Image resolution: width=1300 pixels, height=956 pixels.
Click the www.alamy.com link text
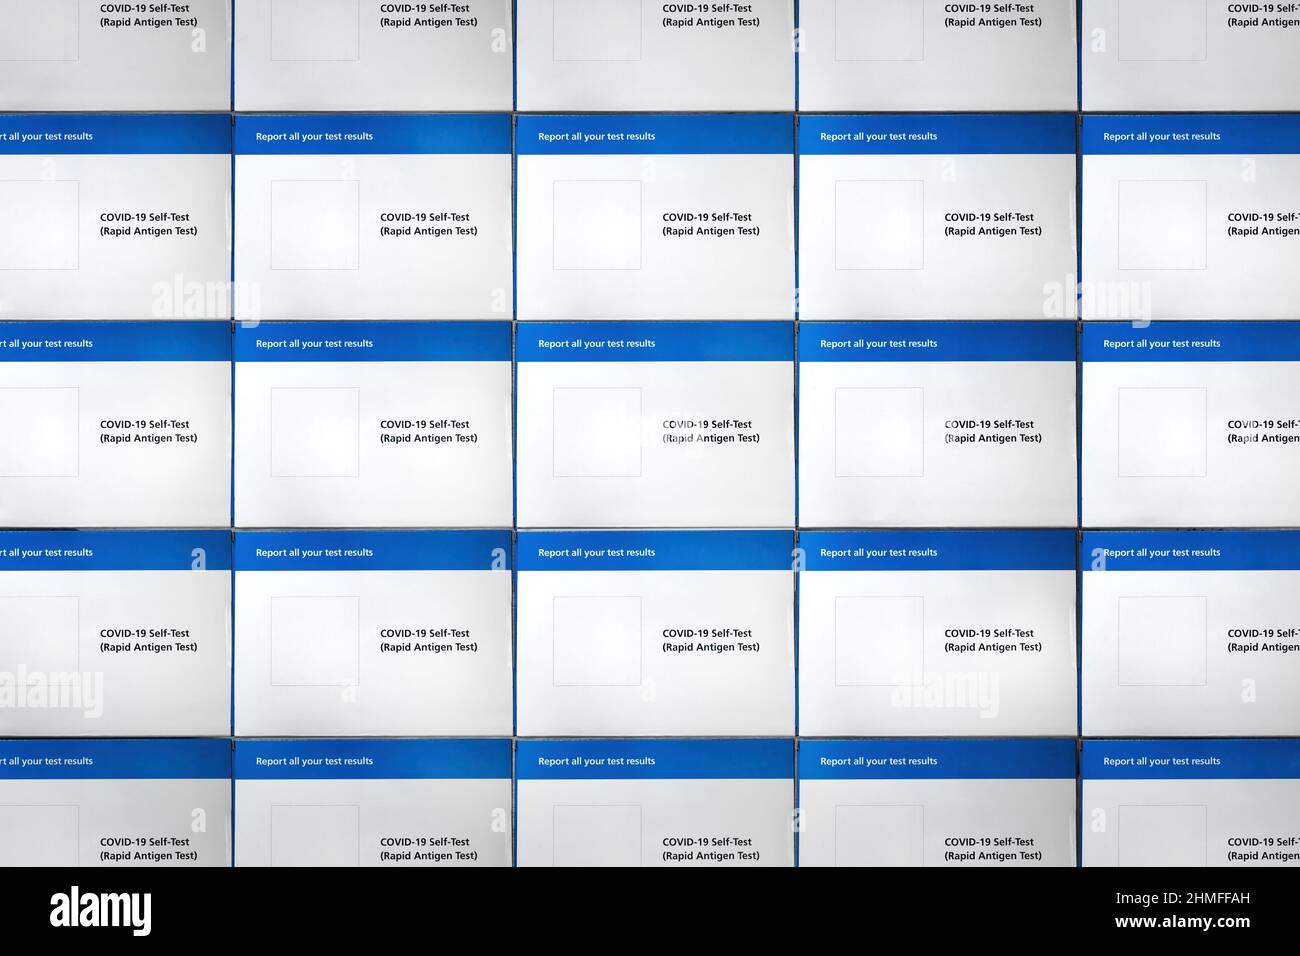[1181, 922]
